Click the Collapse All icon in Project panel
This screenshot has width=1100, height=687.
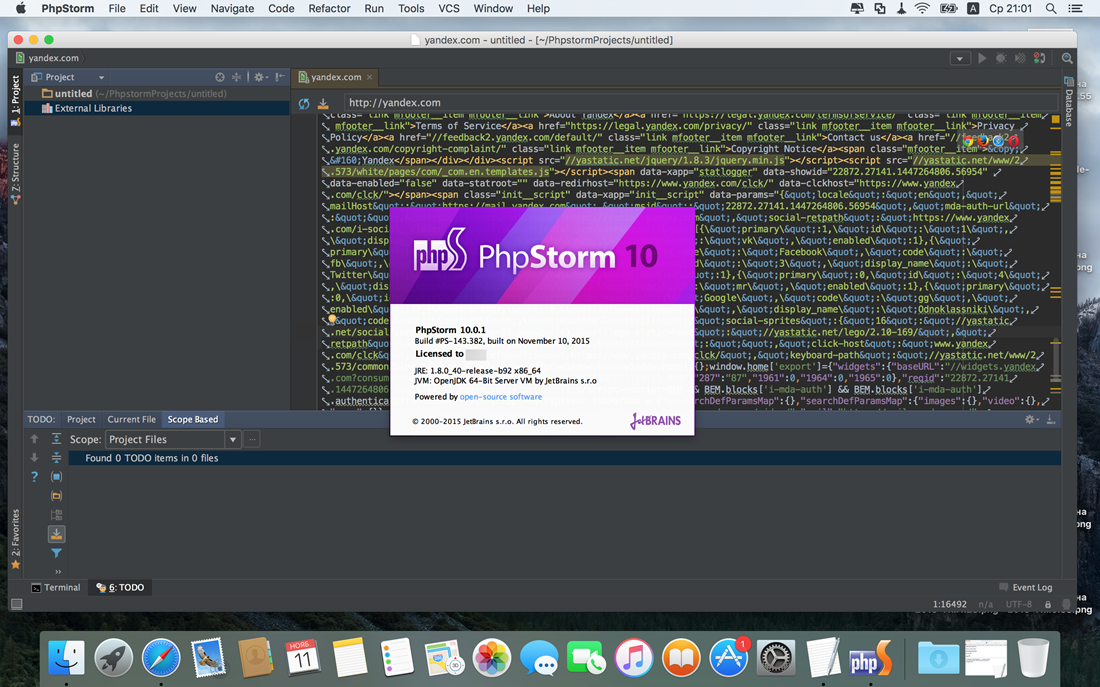tap(236, 77)
